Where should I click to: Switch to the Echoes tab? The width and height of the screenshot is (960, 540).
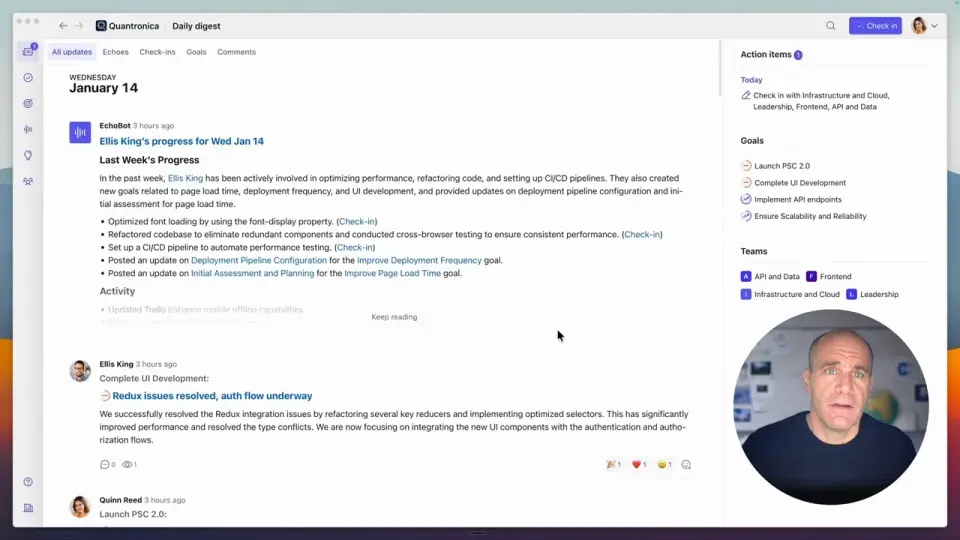tap(115, 52)
